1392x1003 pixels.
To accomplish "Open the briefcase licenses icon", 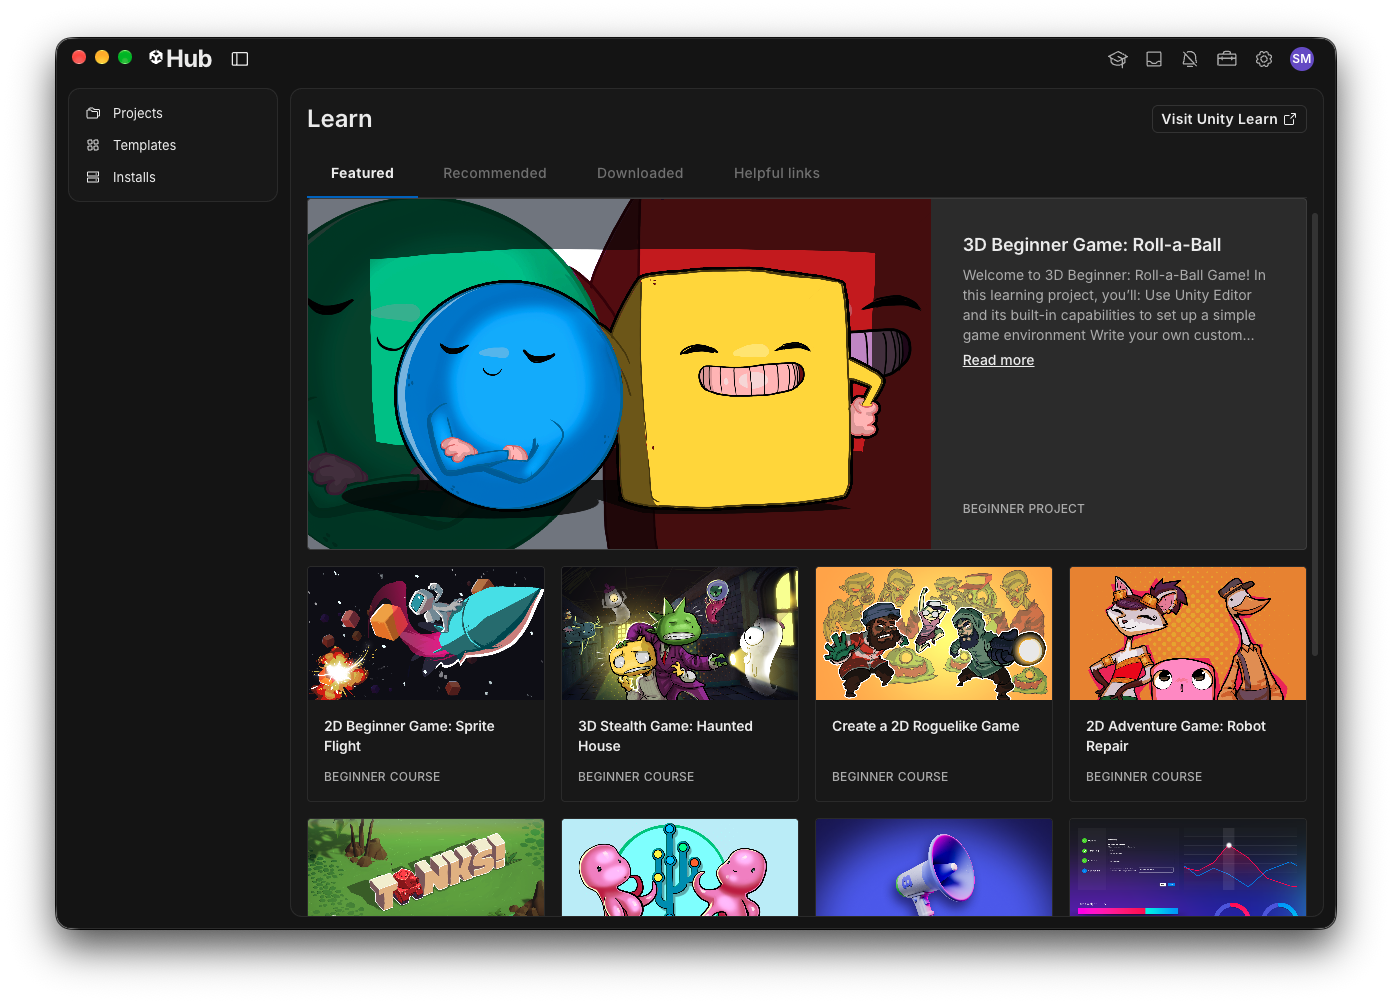I will point(1227,59).
